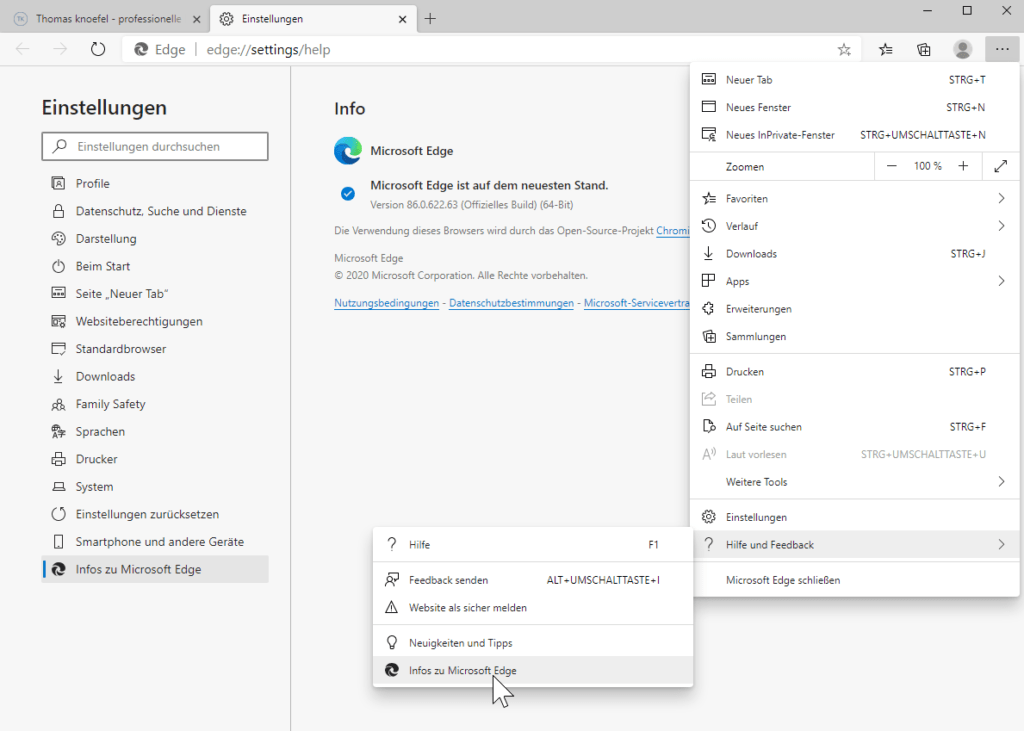Screen dimensions: 1024x731
Task: Expand the Weitere Tools submenu arrow
Action: 1001,482
